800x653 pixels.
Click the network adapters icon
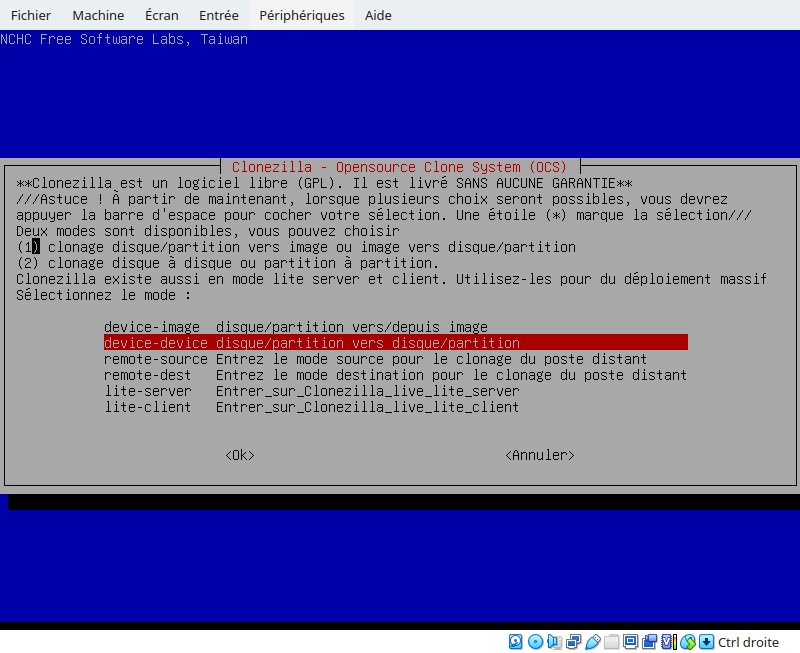[x=573, y=642]
